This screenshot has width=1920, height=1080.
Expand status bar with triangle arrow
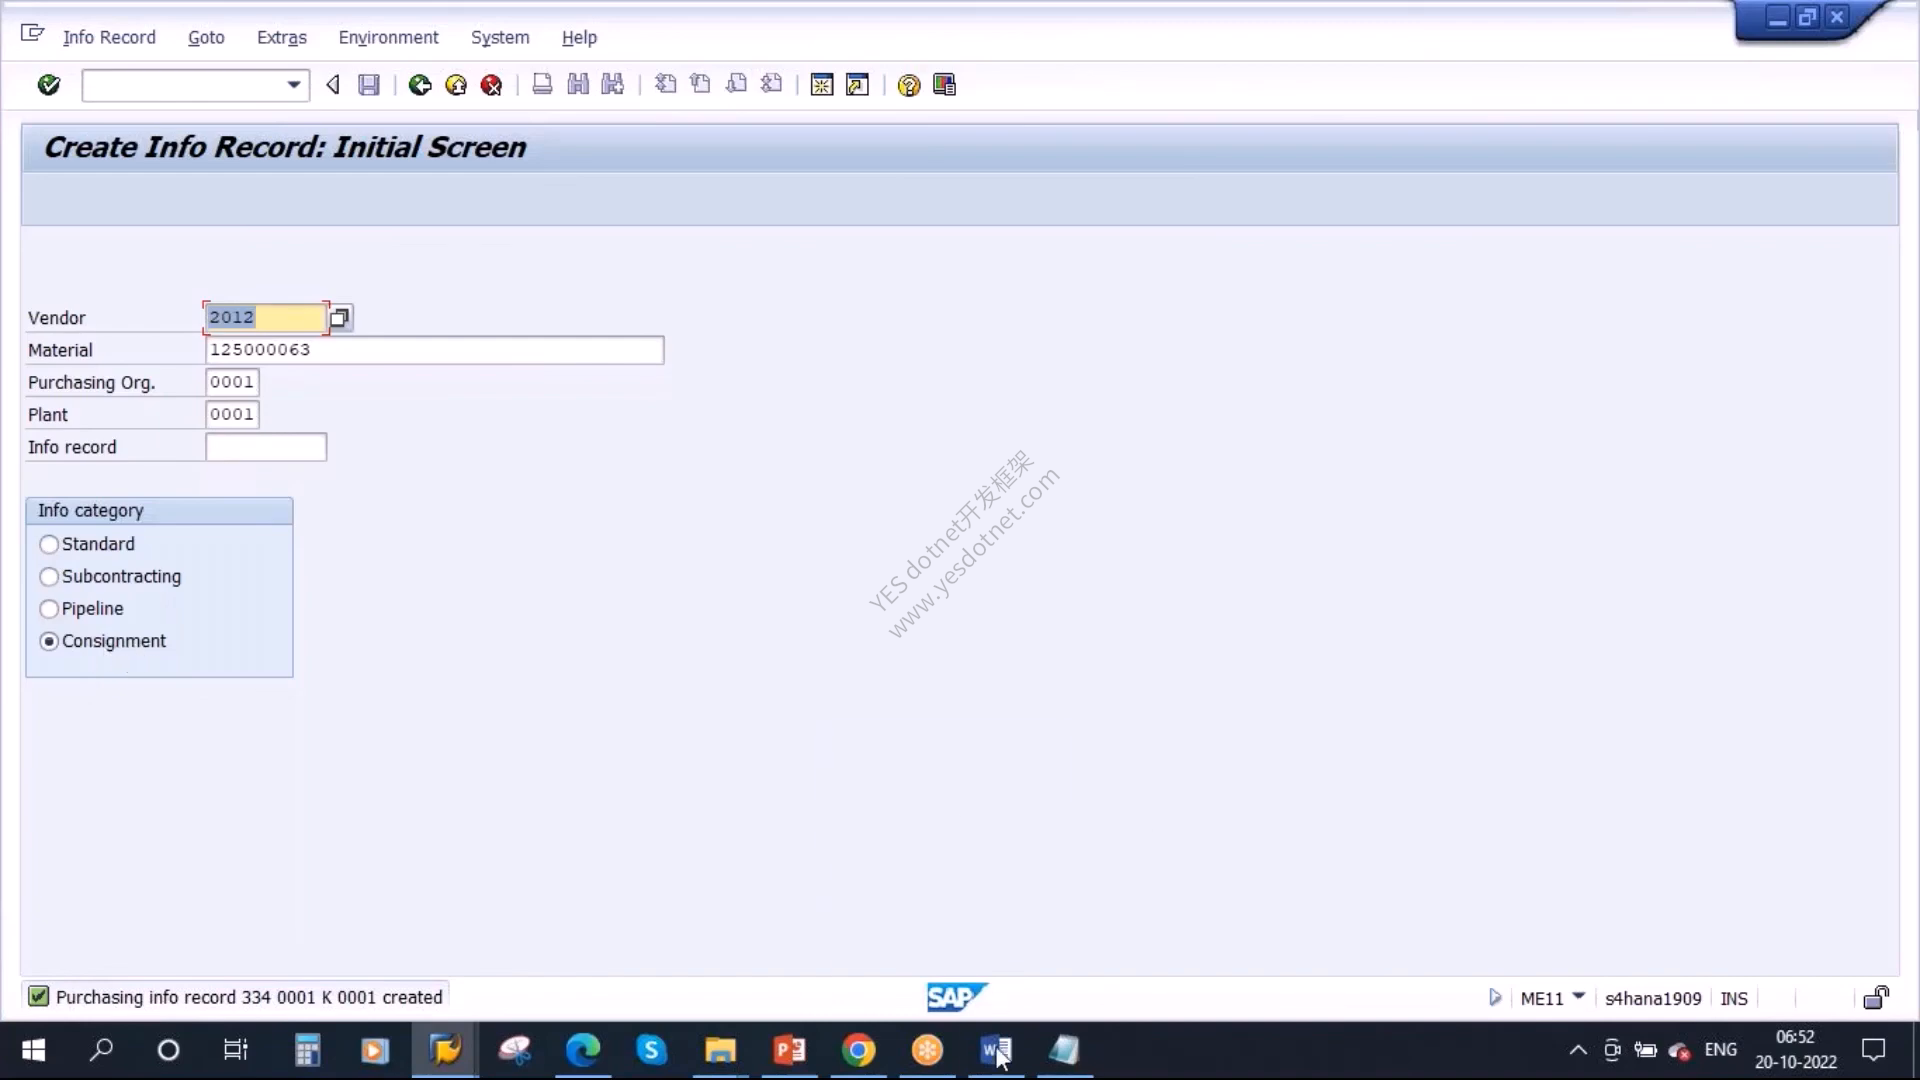[x=1495, y=997]
